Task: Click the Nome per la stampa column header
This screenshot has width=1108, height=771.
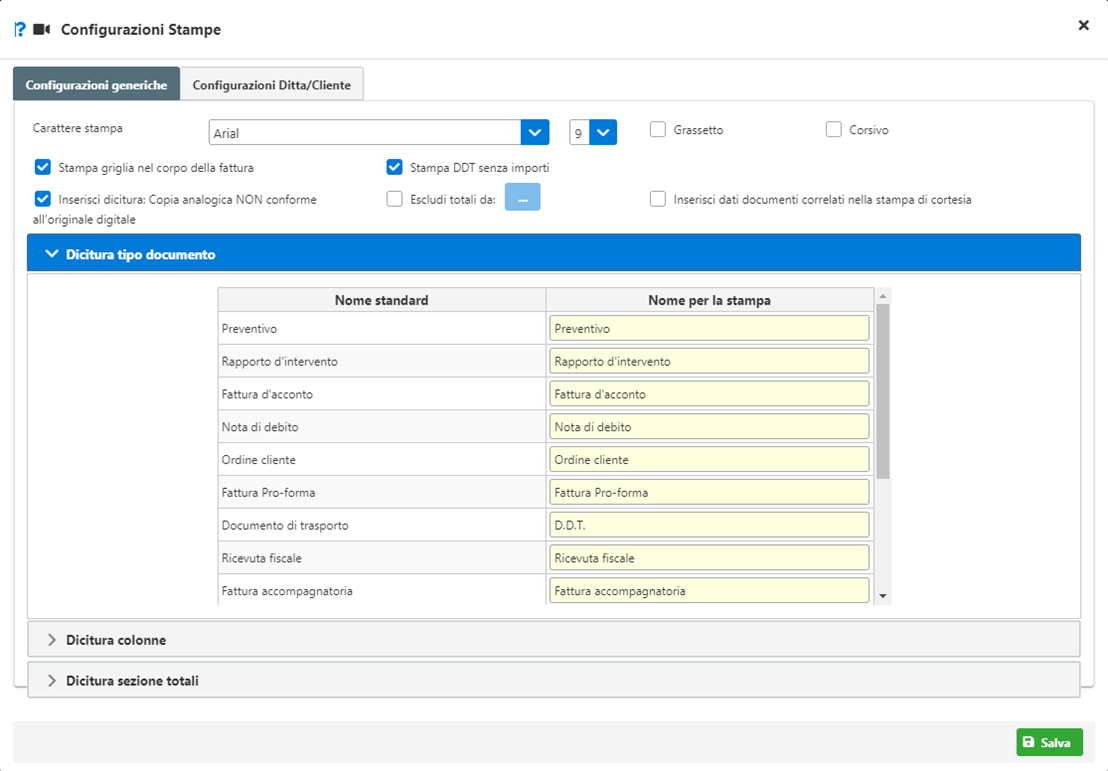Action: tap(709, 300)
